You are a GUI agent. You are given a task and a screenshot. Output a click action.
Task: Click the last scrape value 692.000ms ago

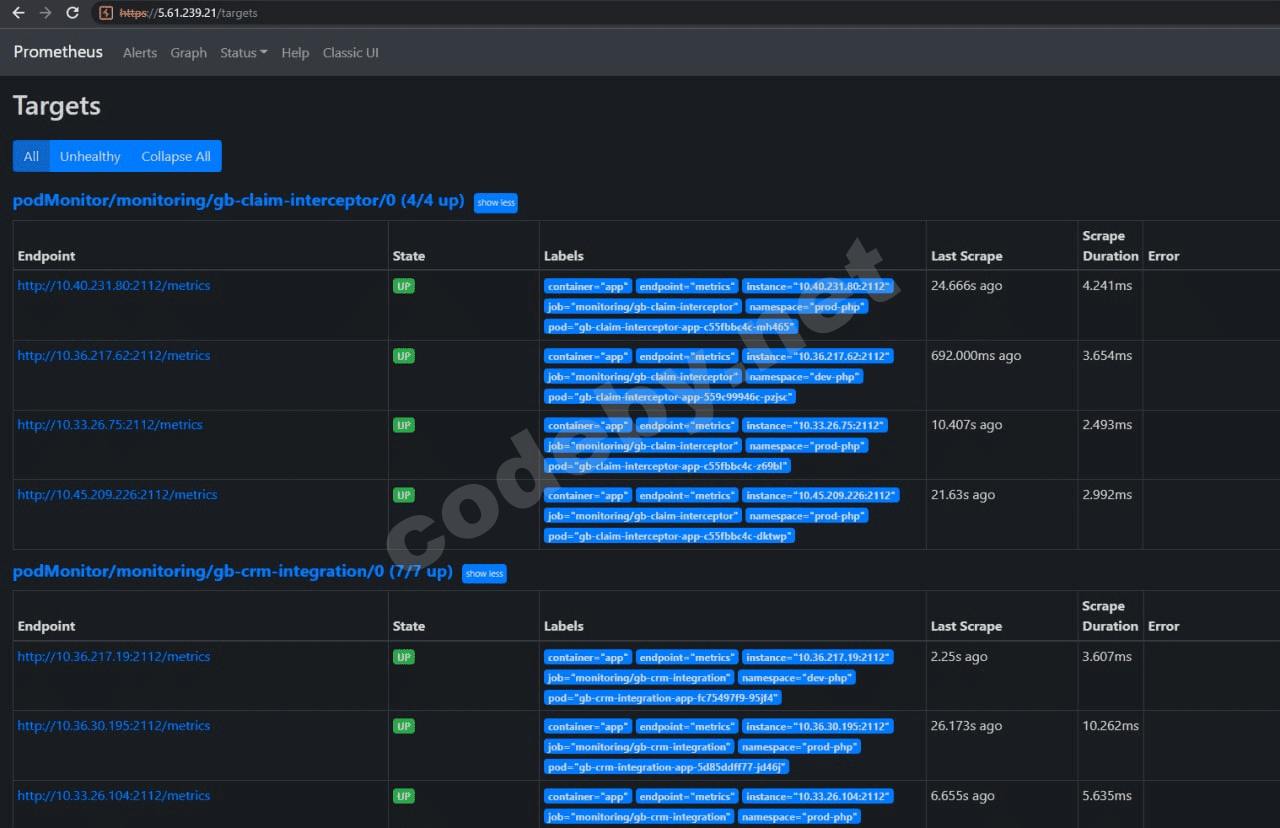pos(976,356)
